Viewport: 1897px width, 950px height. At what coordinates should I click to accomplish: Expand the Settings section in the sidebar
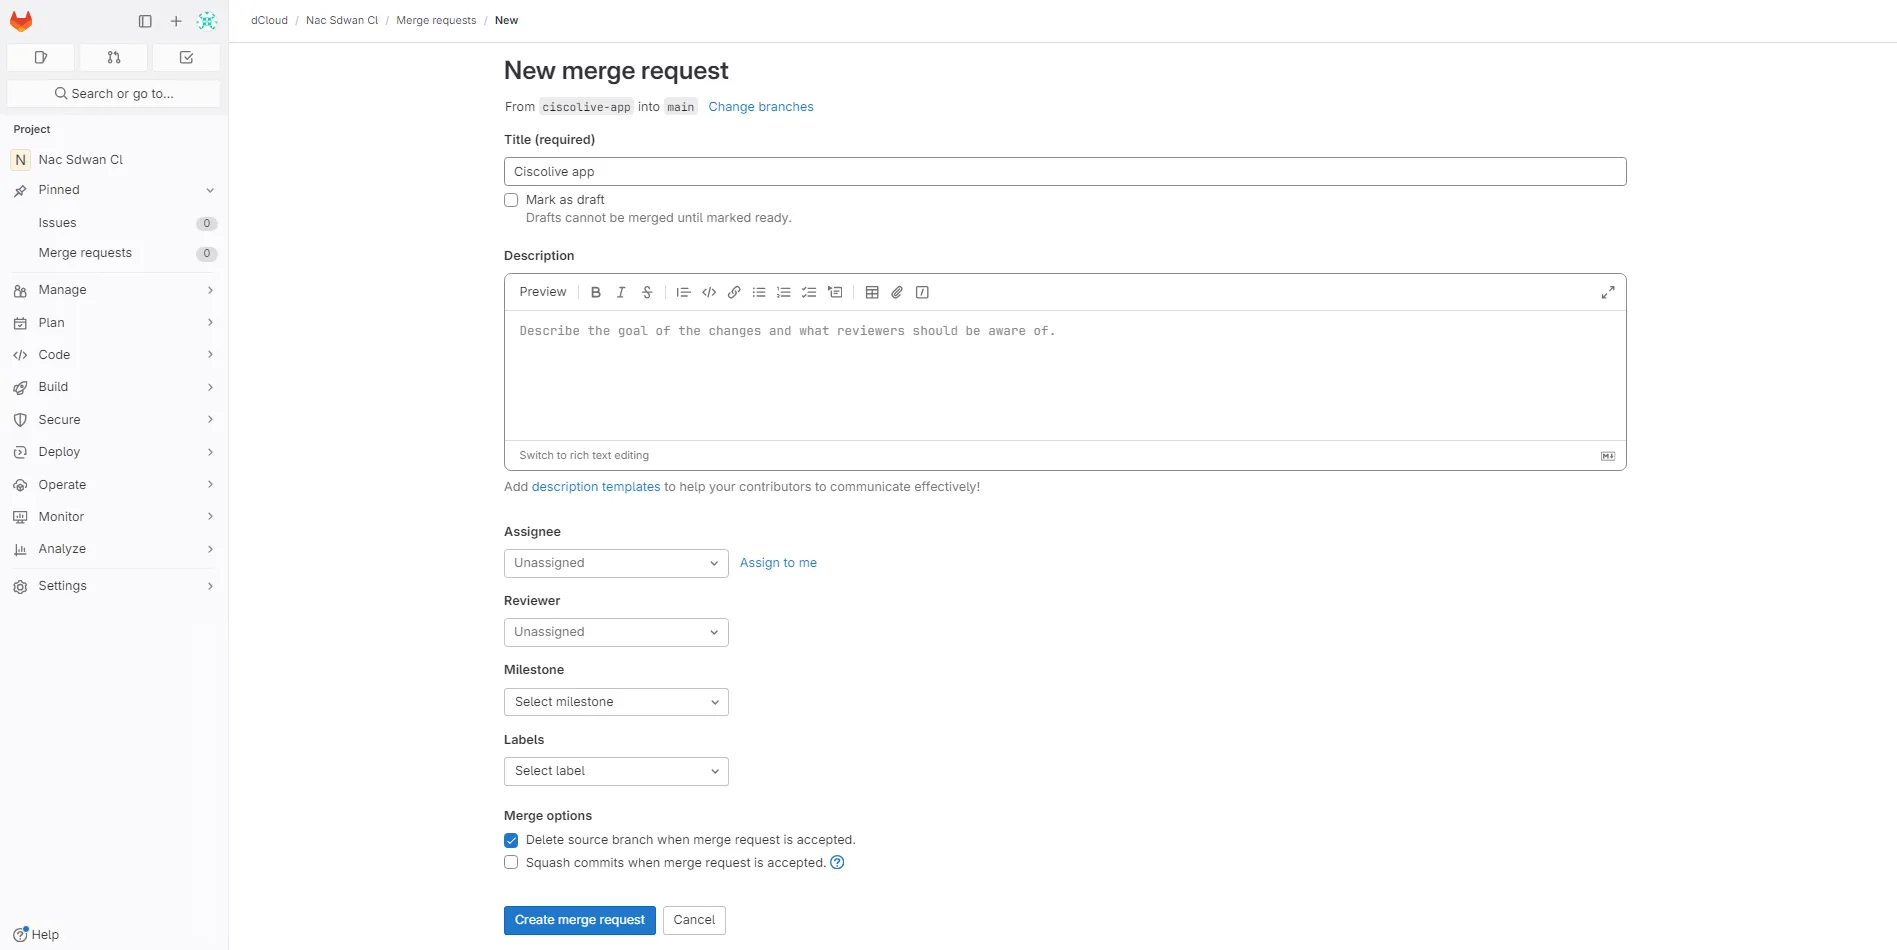[x=113, y=585]
